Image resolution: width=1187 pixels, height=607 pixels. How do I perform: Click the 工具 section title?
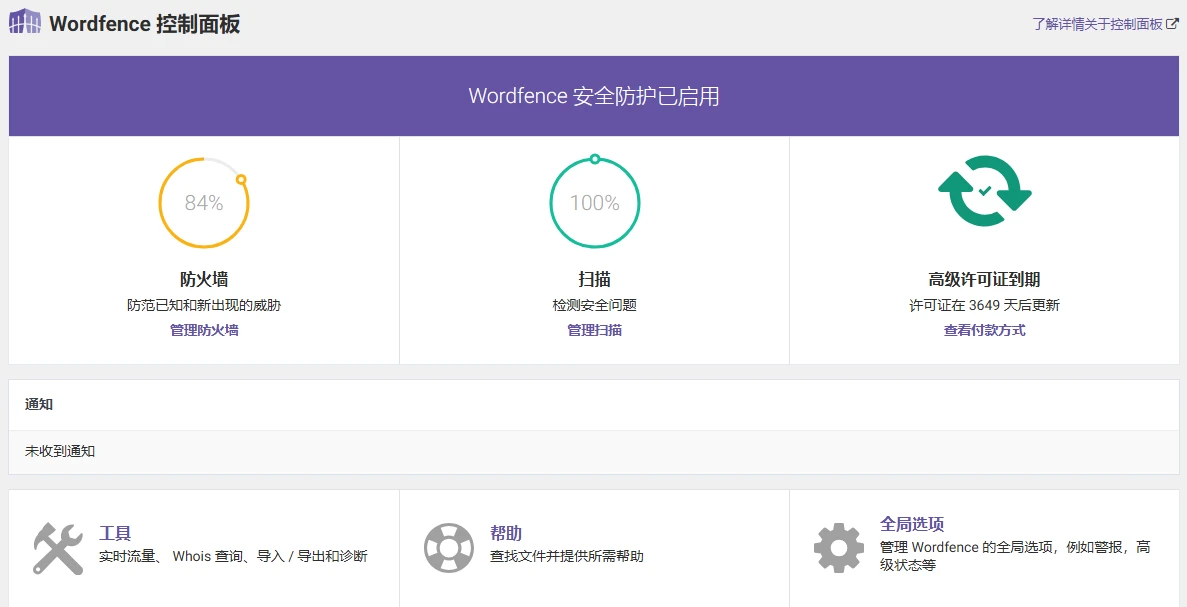pos(117,533)
